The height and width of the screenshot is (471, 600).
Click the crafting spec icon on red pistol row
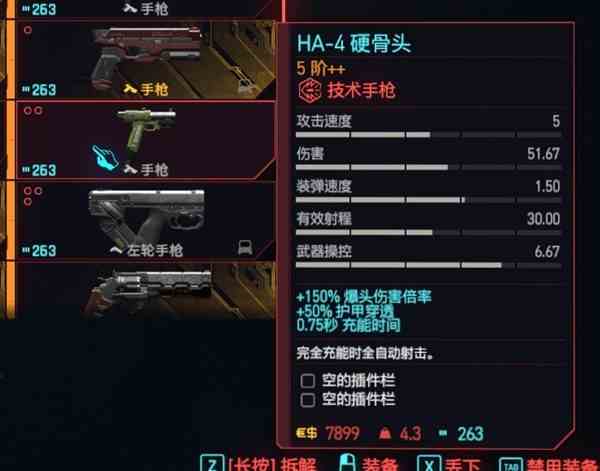[x=245, y=87]
